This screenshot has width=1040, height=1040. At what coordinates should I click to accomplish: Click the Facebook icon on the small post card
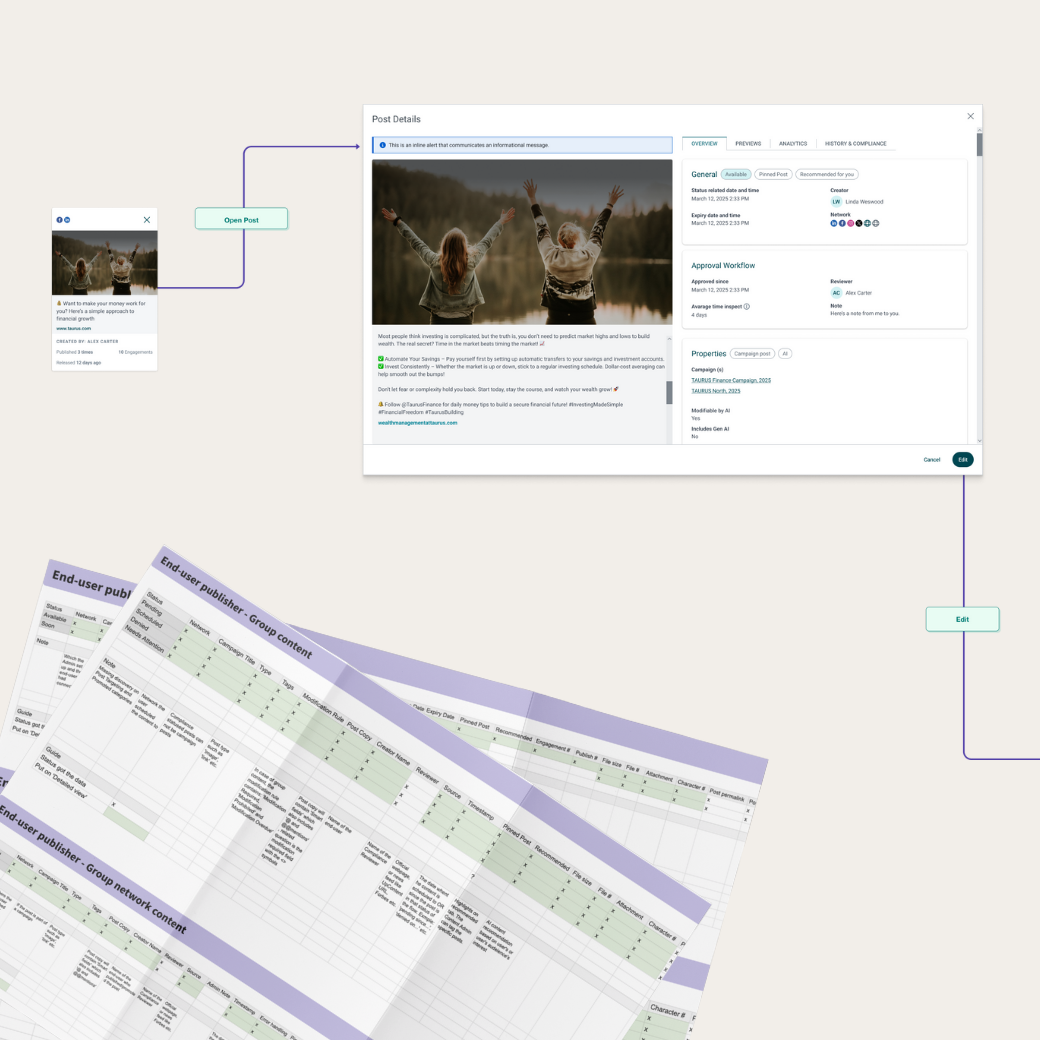point(59,220)
